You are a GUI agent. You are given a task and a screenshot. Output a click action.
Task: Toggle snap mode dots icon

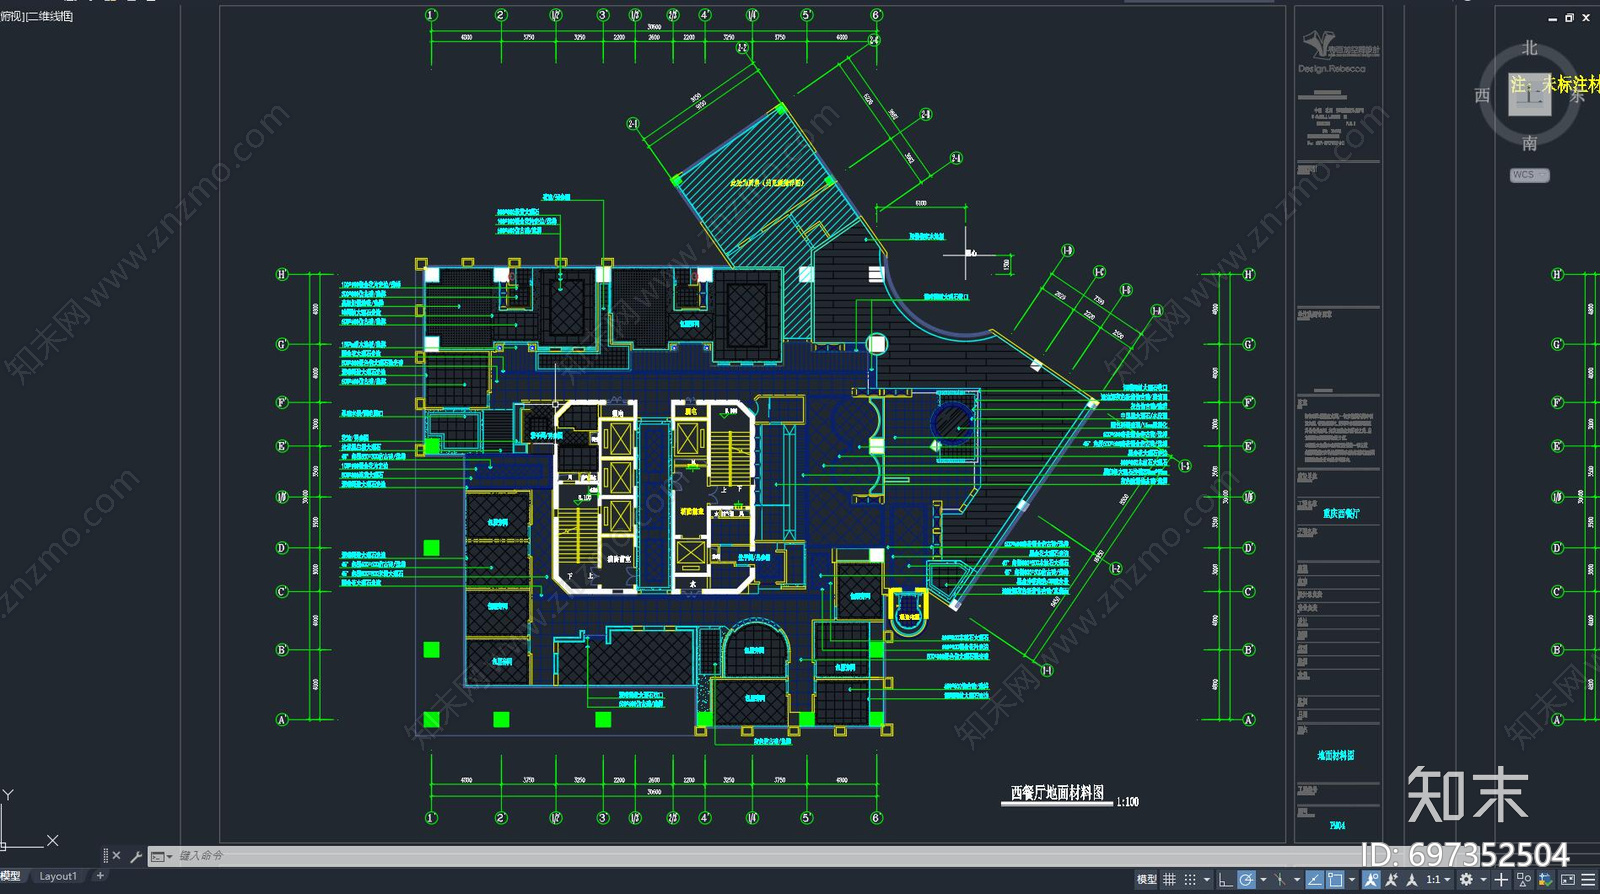click(1190, 880)
